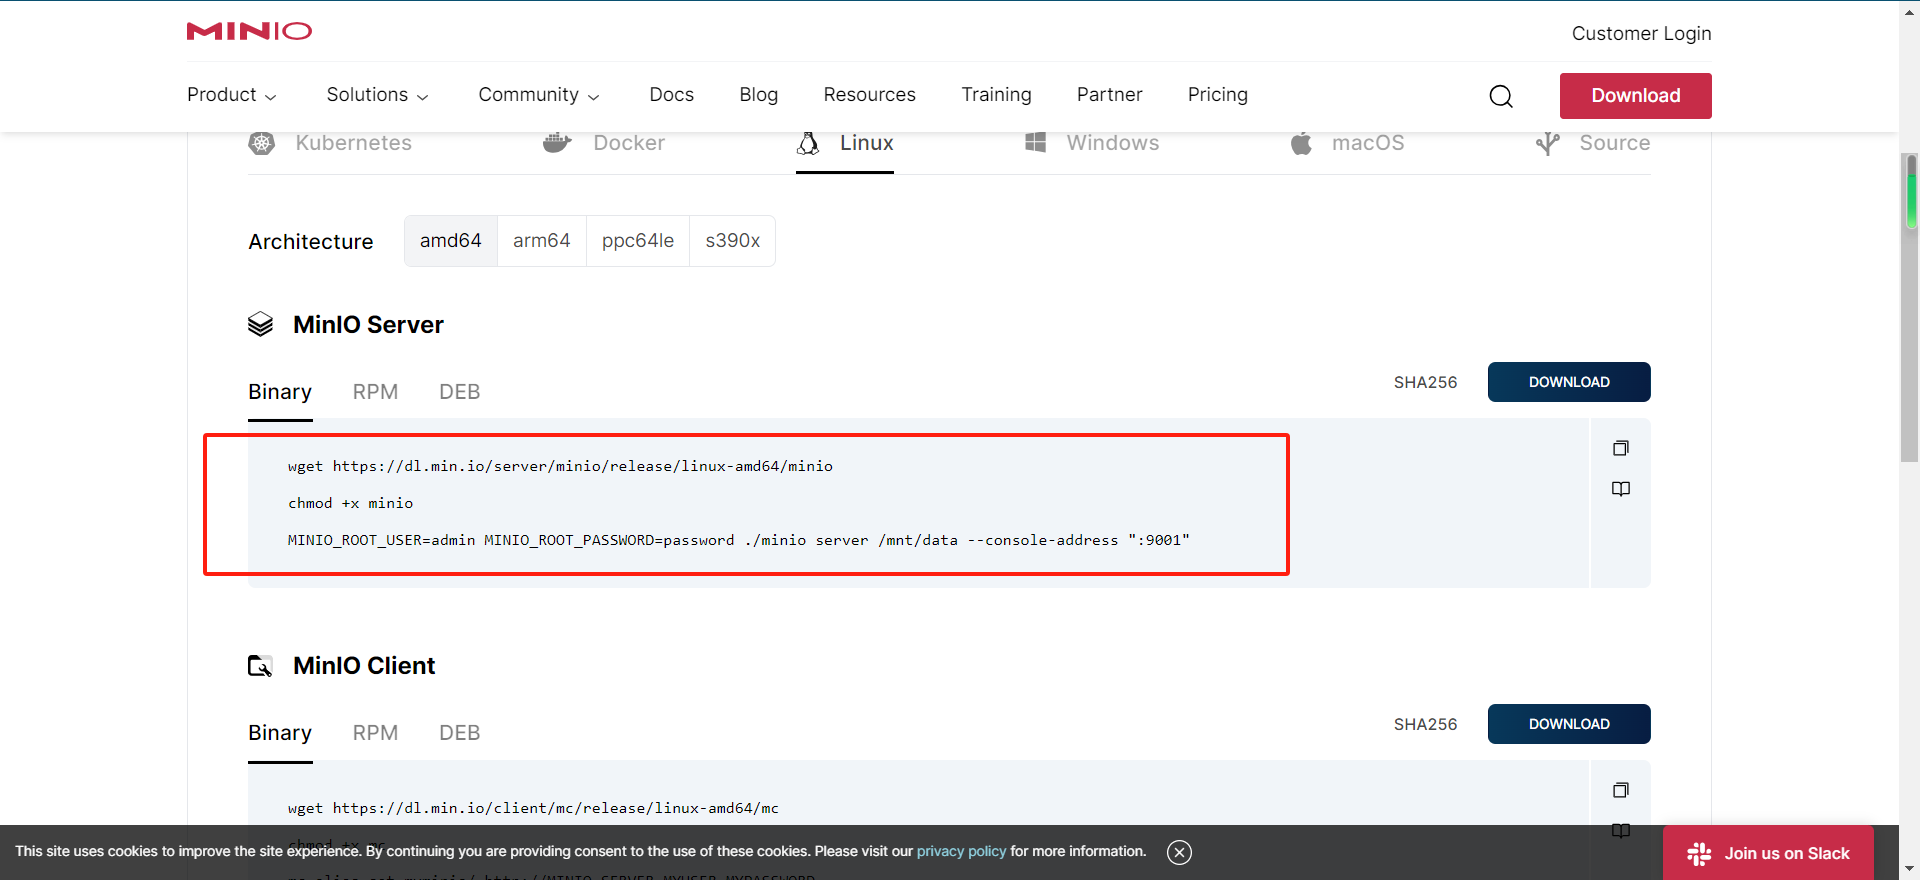The height and width of the screenshot is (880, 1920).
Task: View the Pricing page
Action: point(1217,95)
